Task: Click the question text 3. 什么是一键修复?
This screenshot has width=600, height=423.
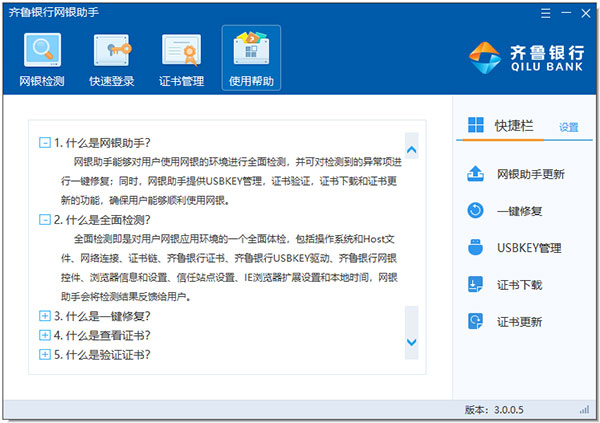Action: click(102, 316)
